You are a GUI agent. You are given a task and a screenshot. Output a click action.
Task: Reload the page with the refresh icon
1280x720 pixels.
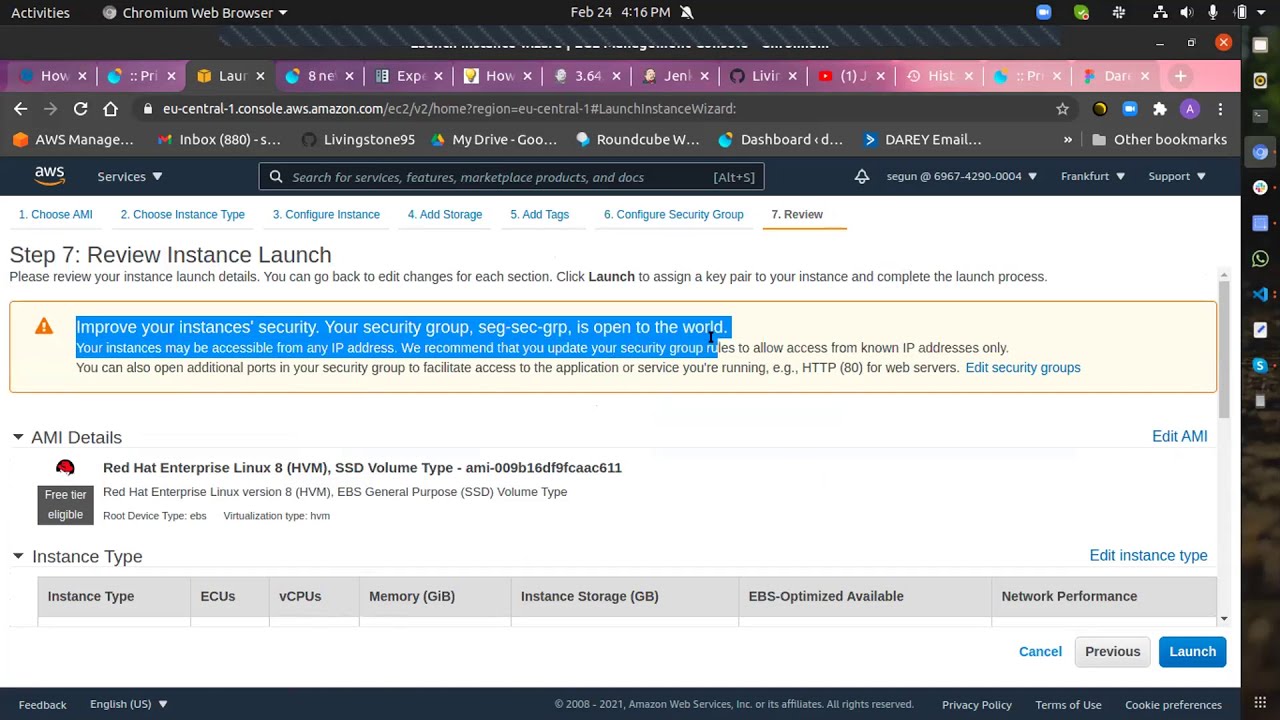80,109
